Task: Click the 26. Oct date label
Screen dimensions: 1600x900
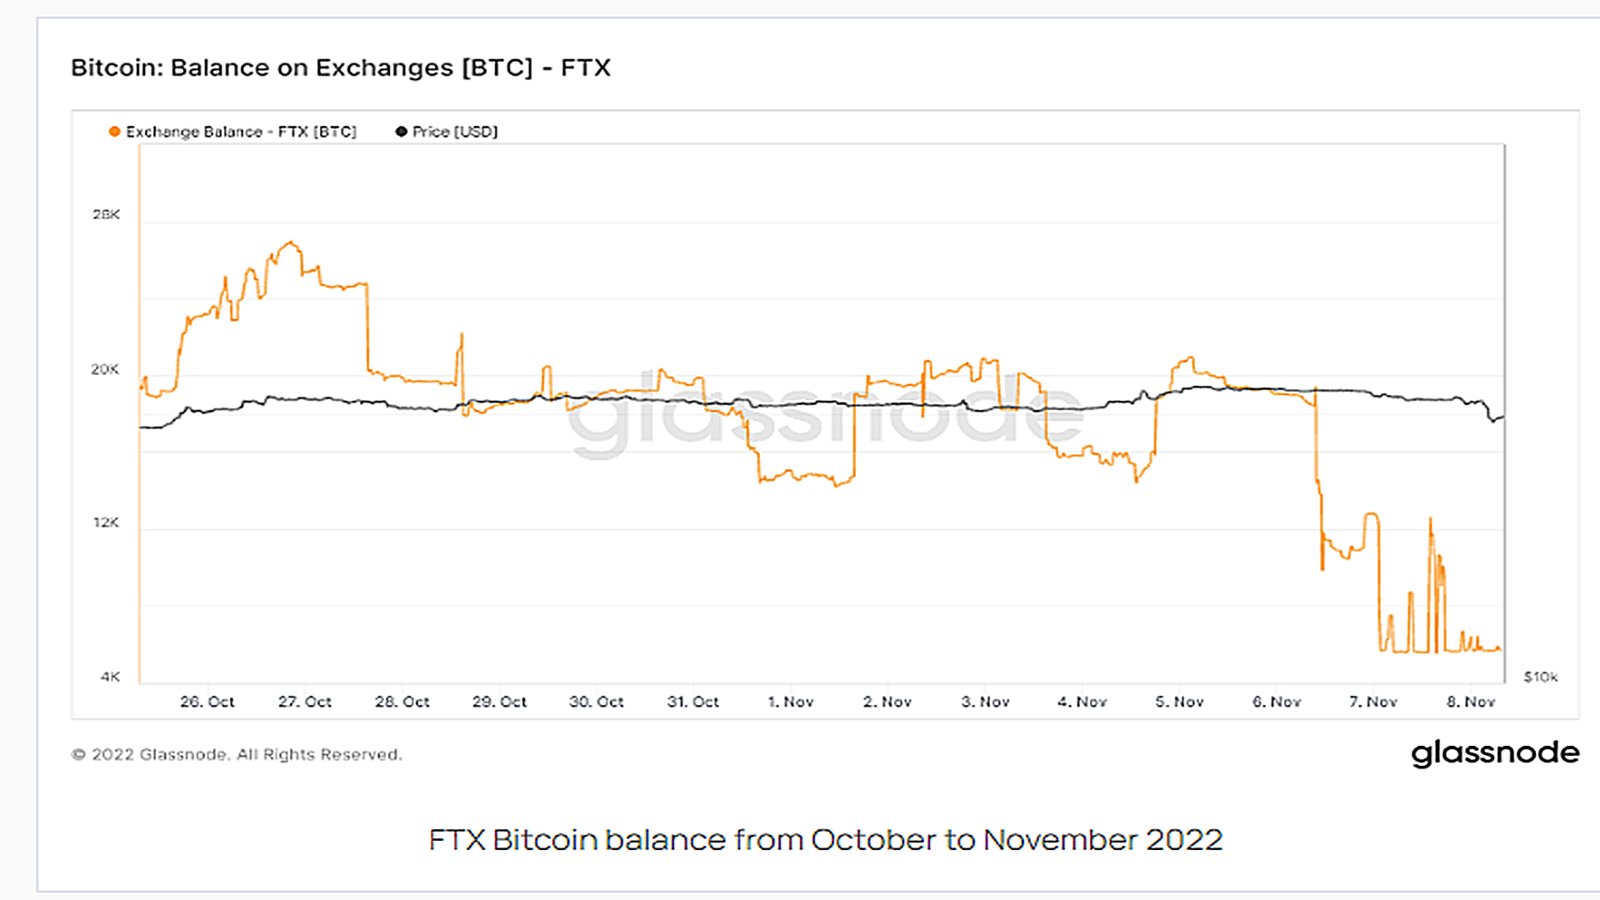Action: tap(207, 702)
